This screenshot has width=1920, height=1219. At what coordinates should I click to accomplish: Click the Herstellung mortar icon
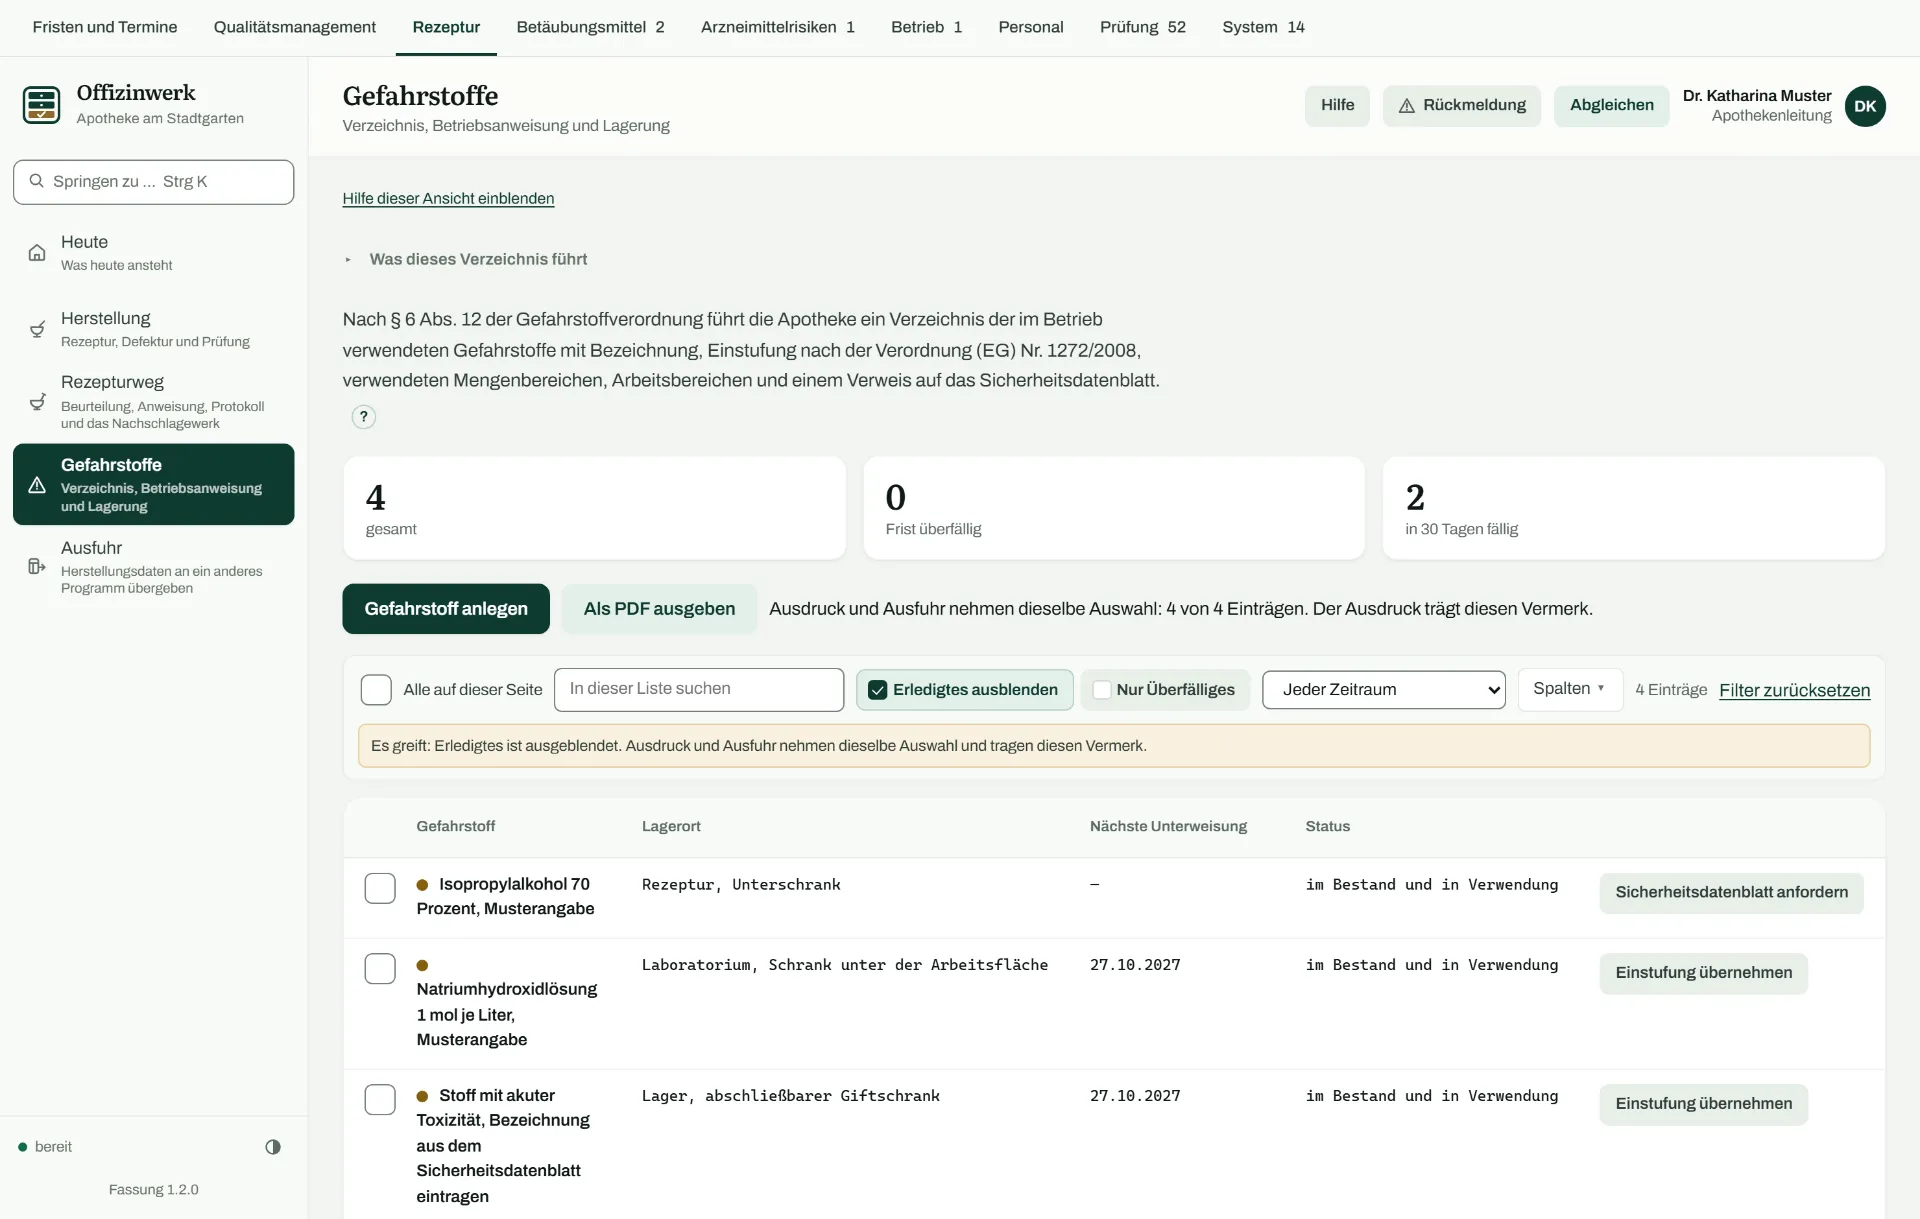pyautogui.click(x=37, y=329)
